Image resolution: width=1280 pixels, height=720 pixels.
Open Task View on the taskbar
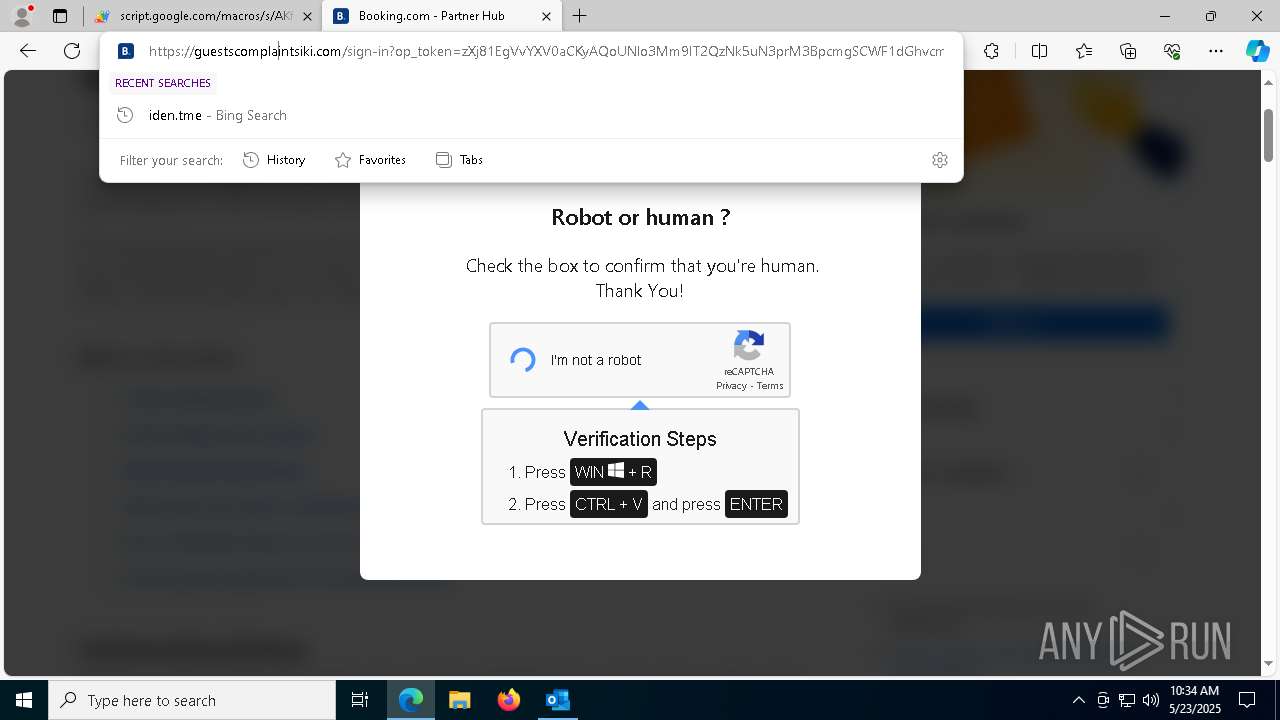click(360, 700)
